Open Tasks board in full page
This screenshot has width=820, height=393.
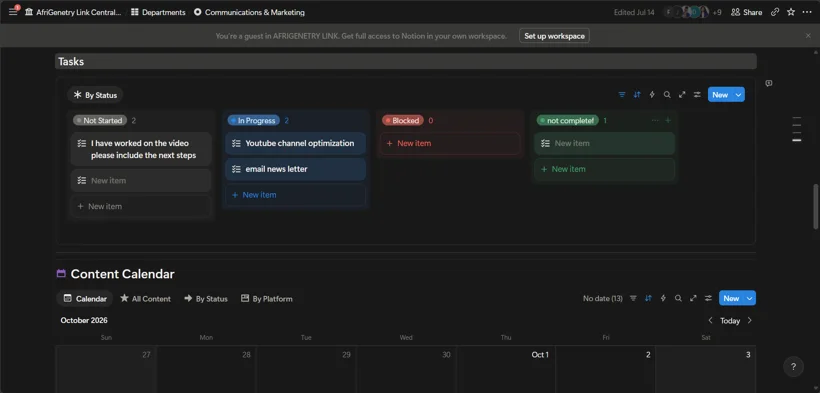[682, 95]
